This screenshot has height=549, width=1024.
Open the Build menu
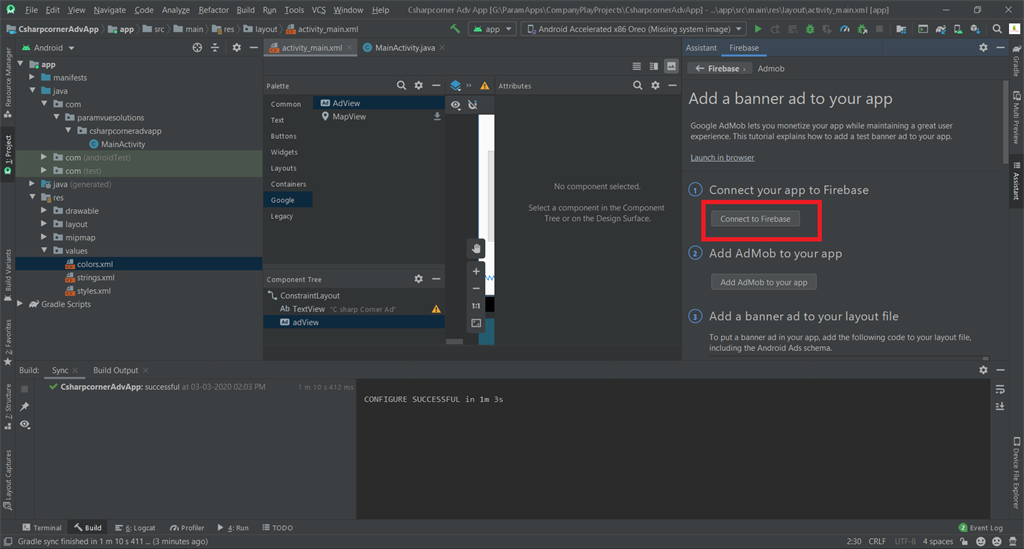[x=246, y=10]
